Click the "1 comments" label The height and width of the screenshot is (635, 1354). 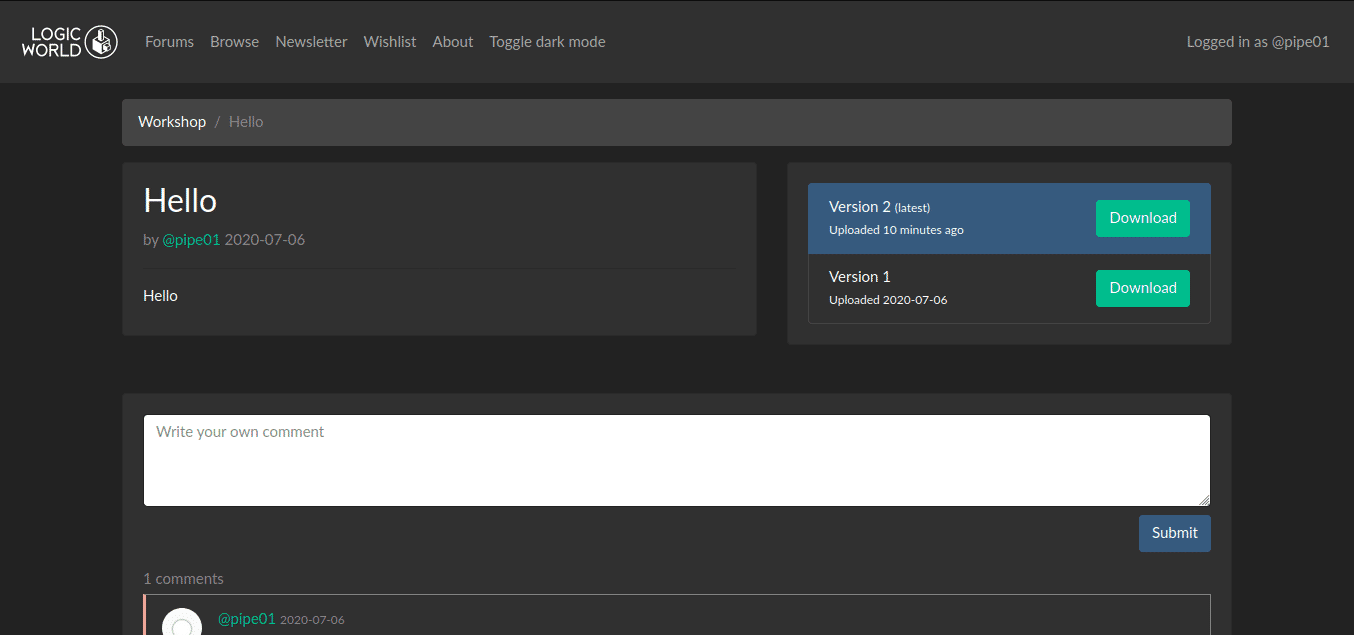coord(183,579)
